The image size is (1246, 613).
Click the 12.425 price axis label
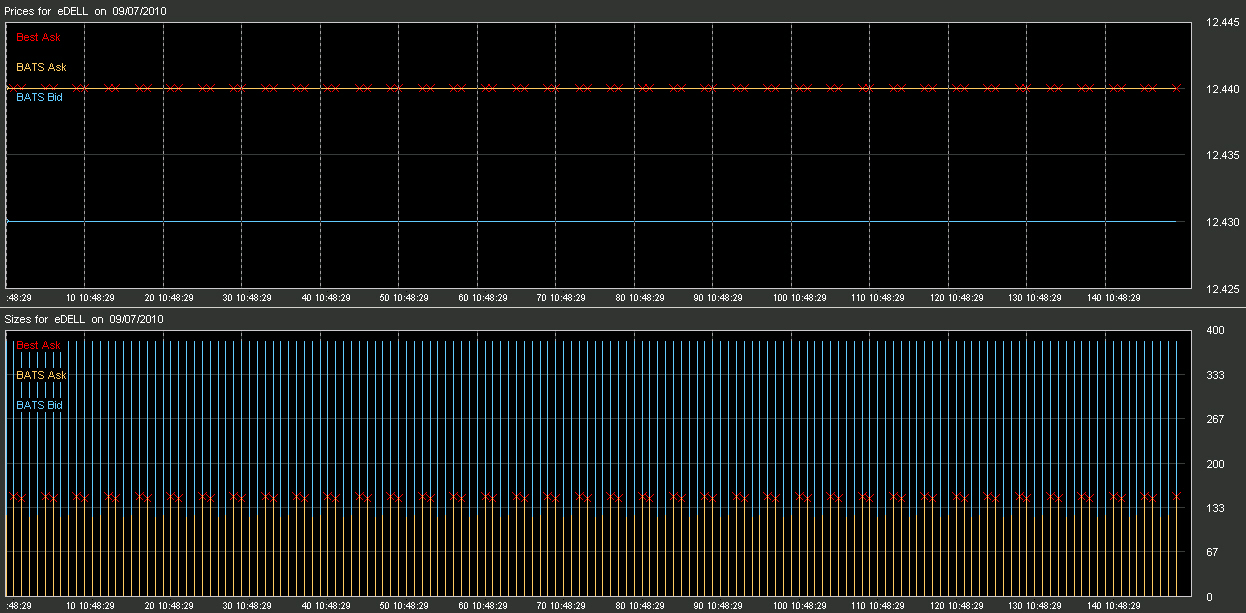(1223, 289)
